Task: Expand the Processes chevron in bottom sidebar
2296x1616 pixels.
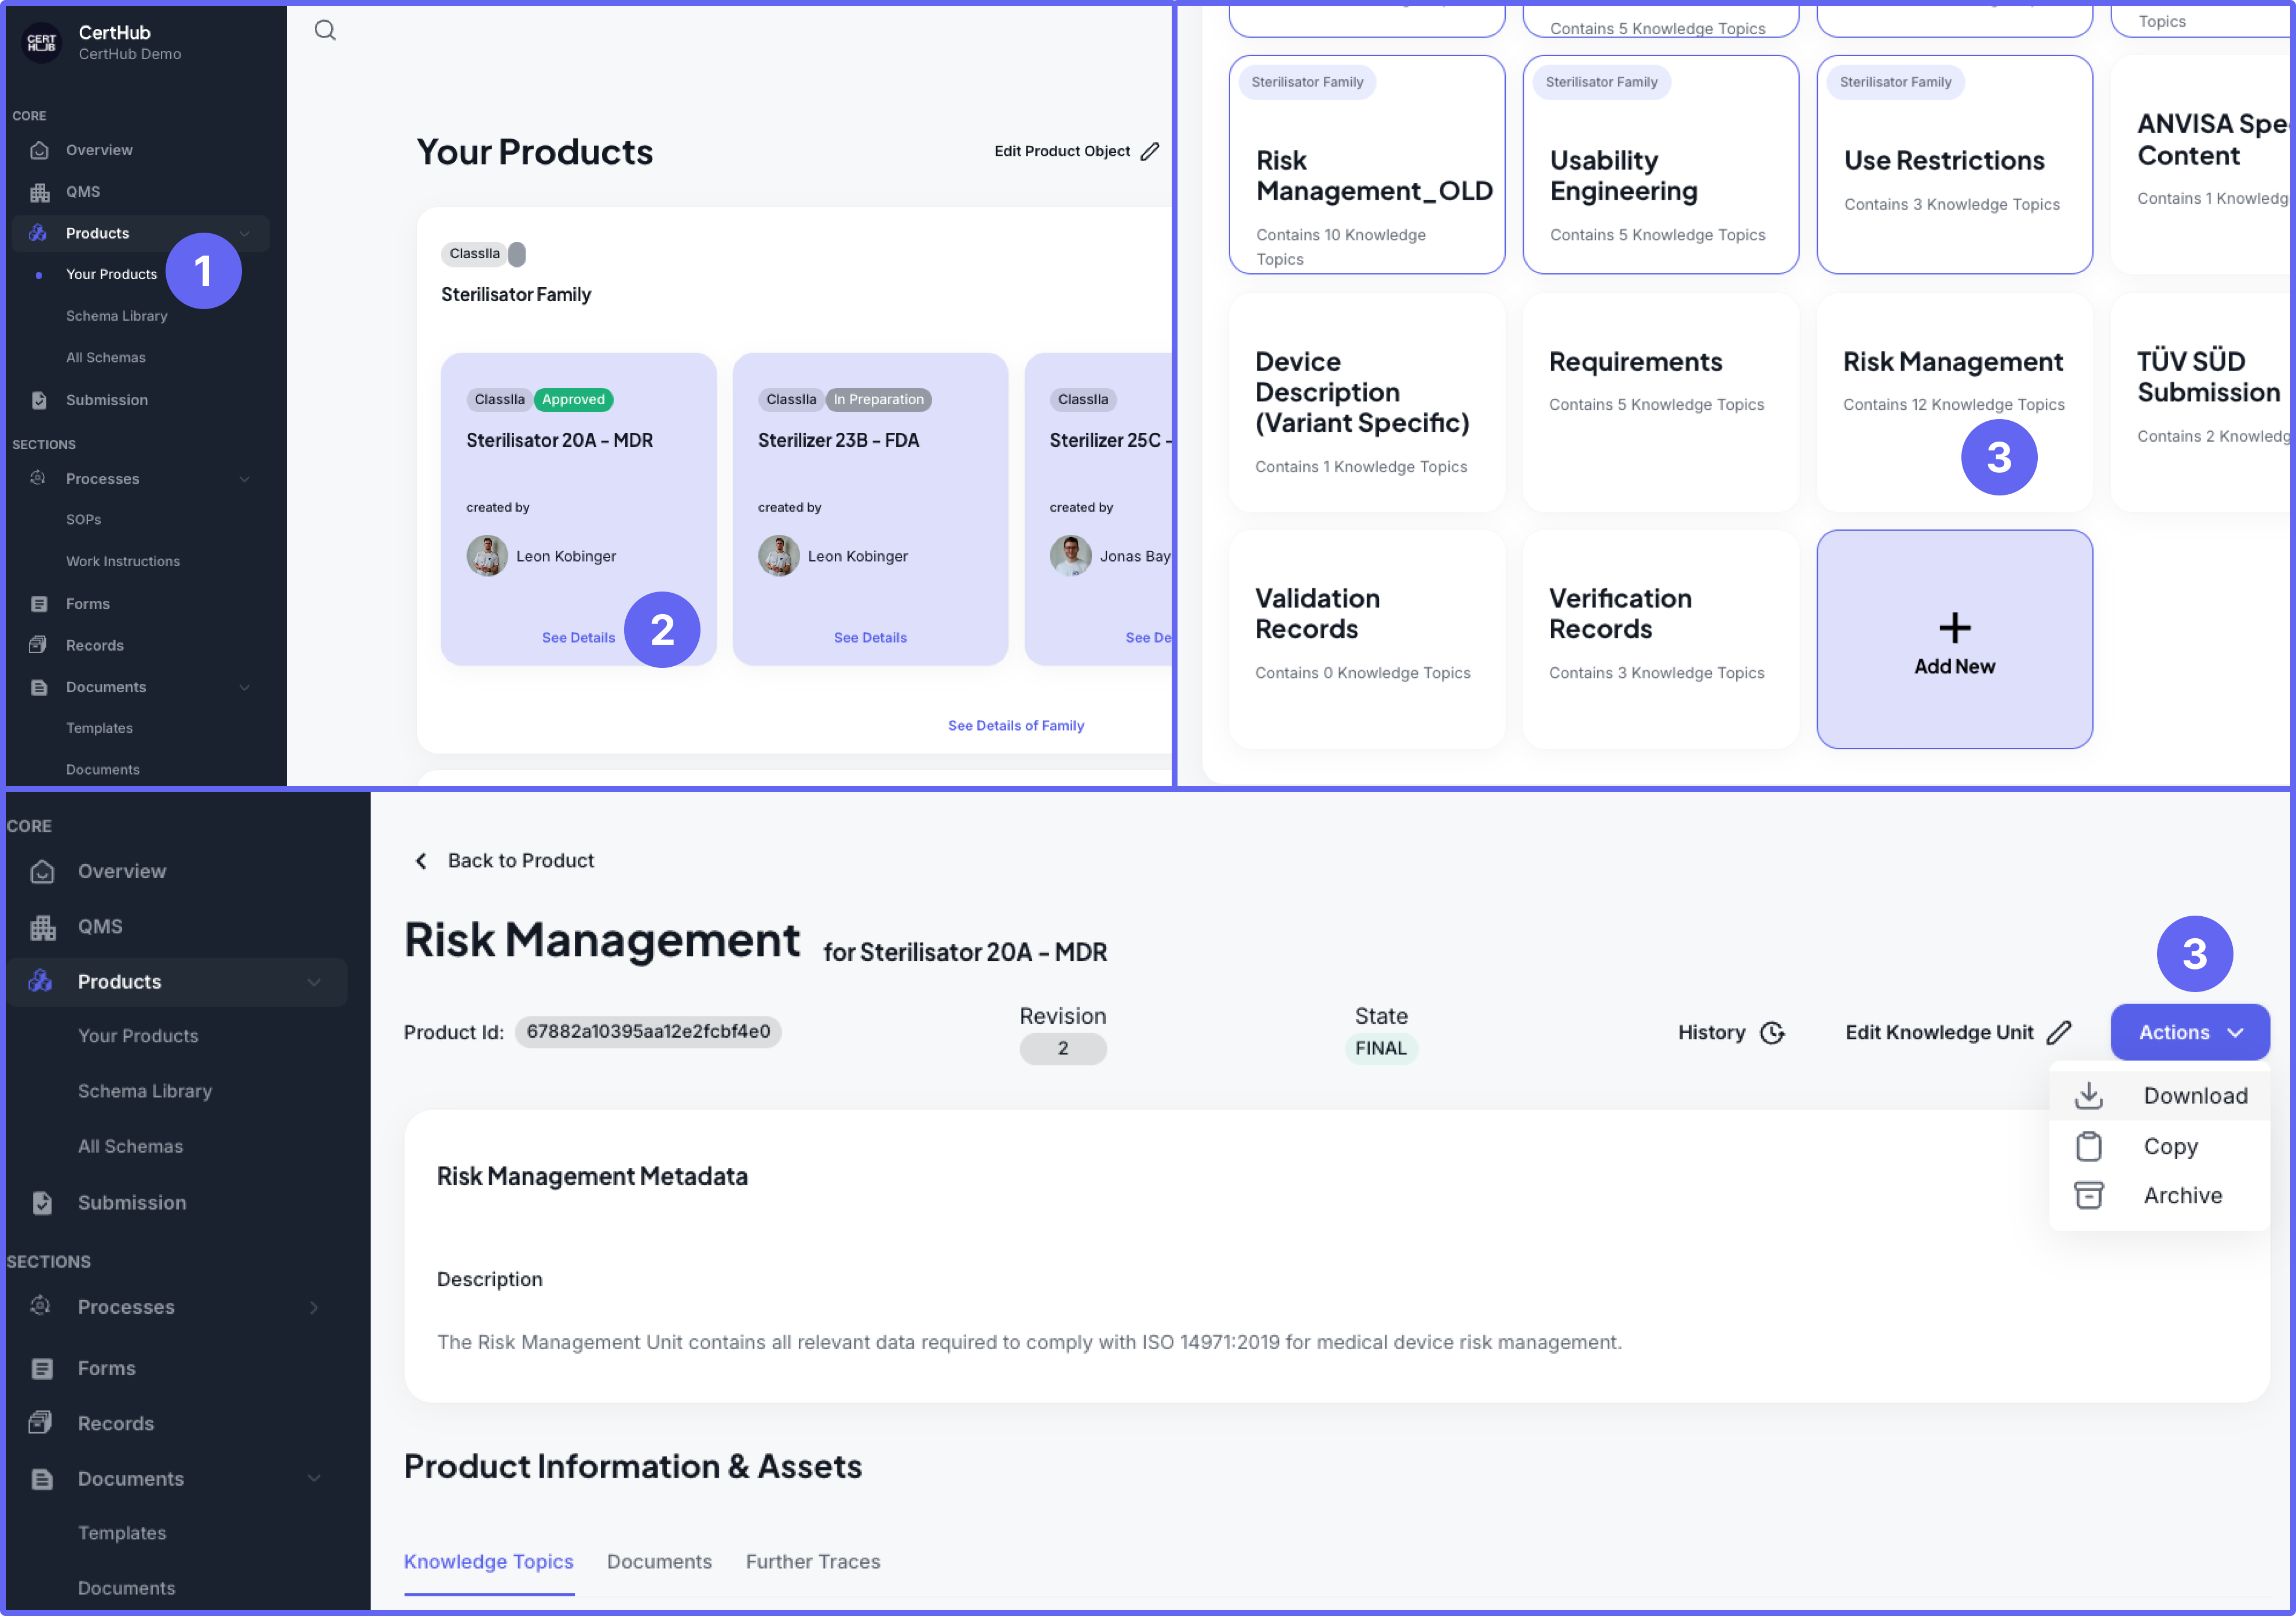Action: tap(314, 1307)
